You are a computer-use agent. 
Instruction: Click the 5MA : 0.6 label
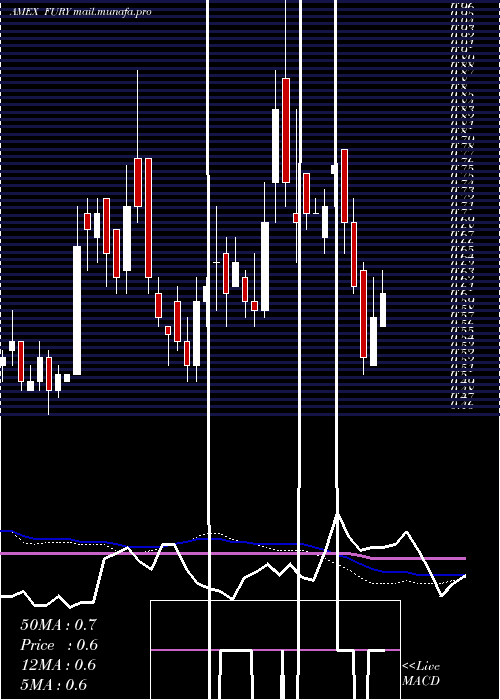(x=54, y=685)
